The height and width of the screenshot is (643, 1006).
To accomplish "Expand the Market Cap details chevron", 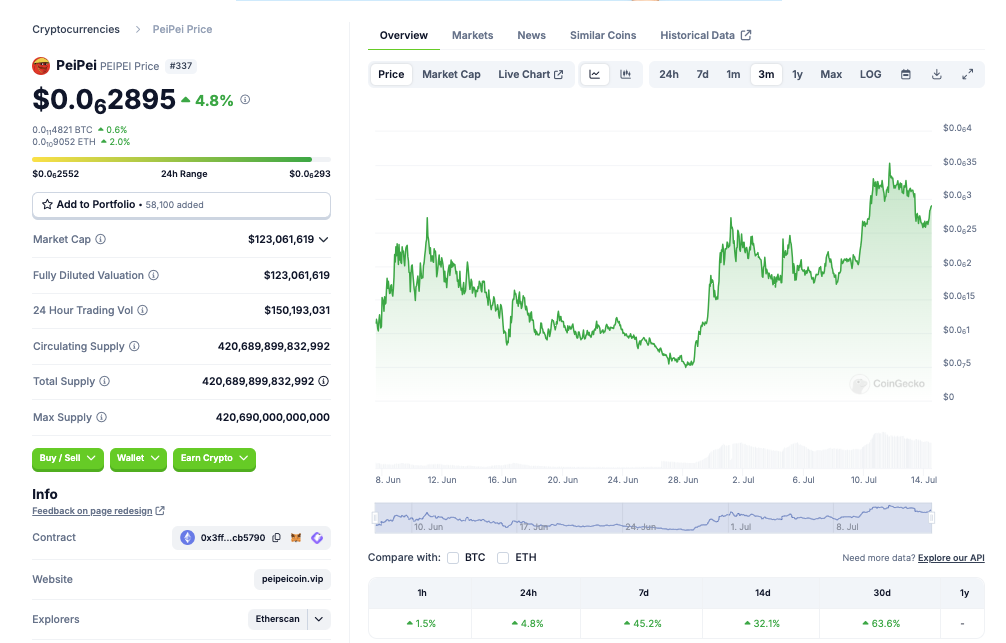I will [323, 239].
